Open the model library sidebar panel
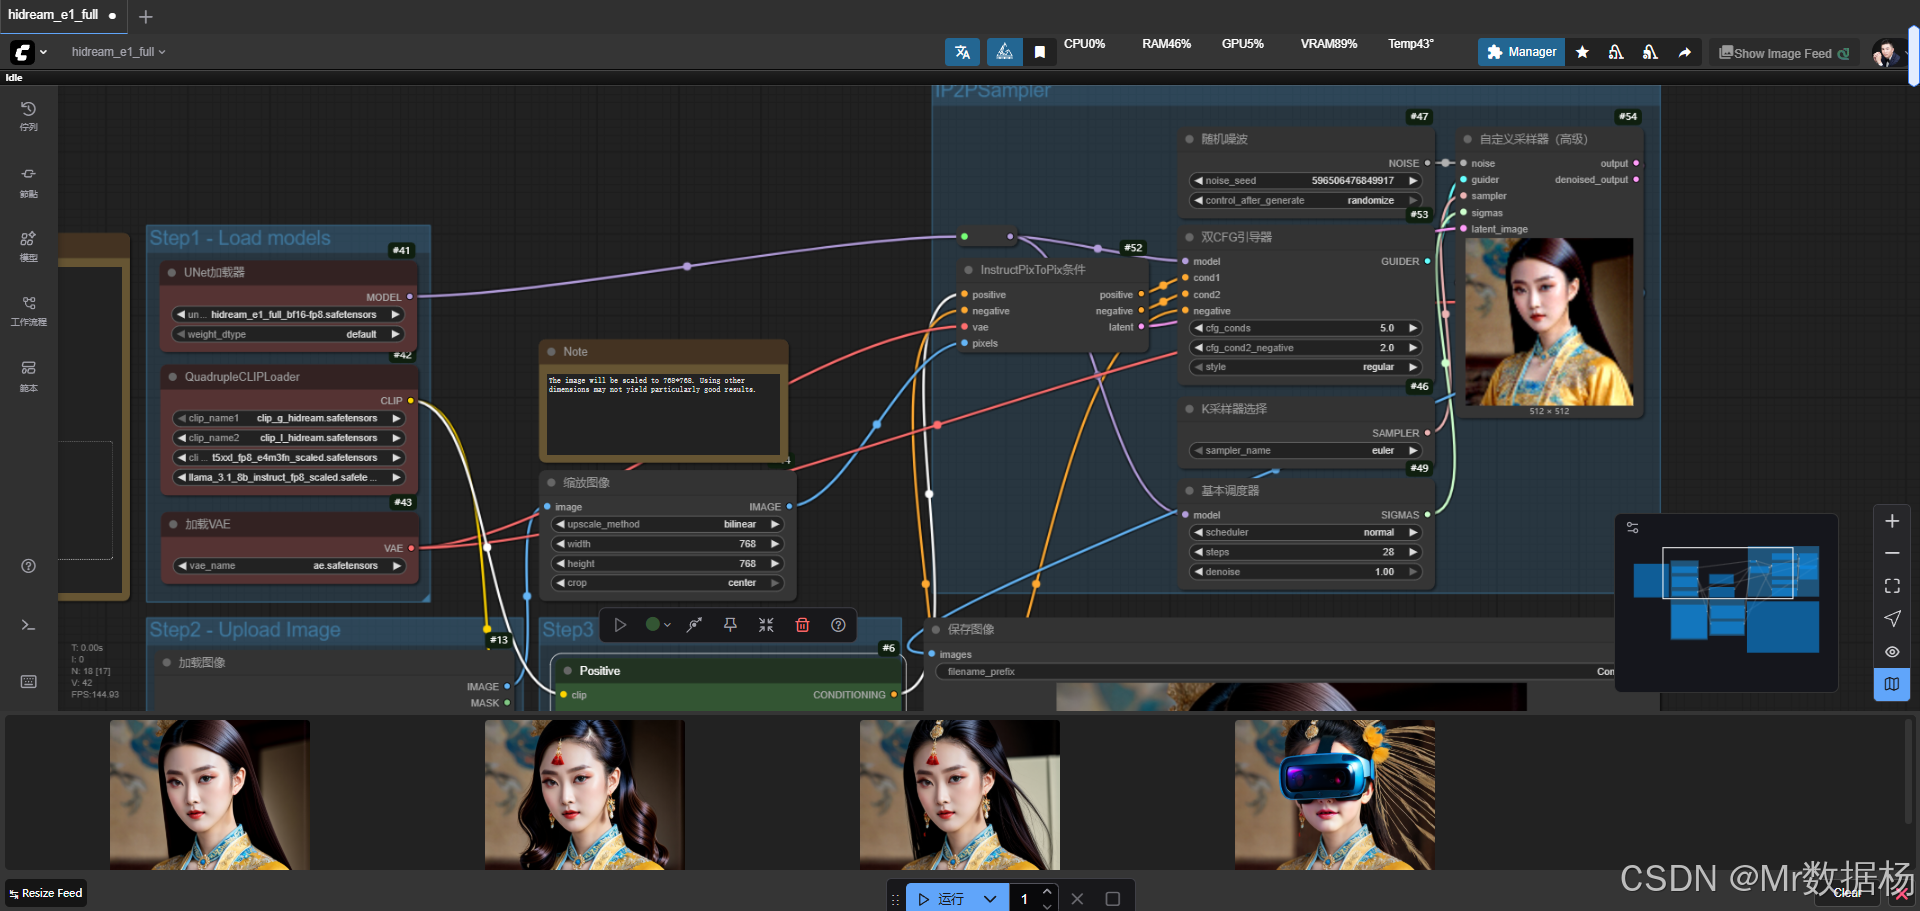Image resolution: width=1920 pixels, height=911 pixels. [28, 246]
